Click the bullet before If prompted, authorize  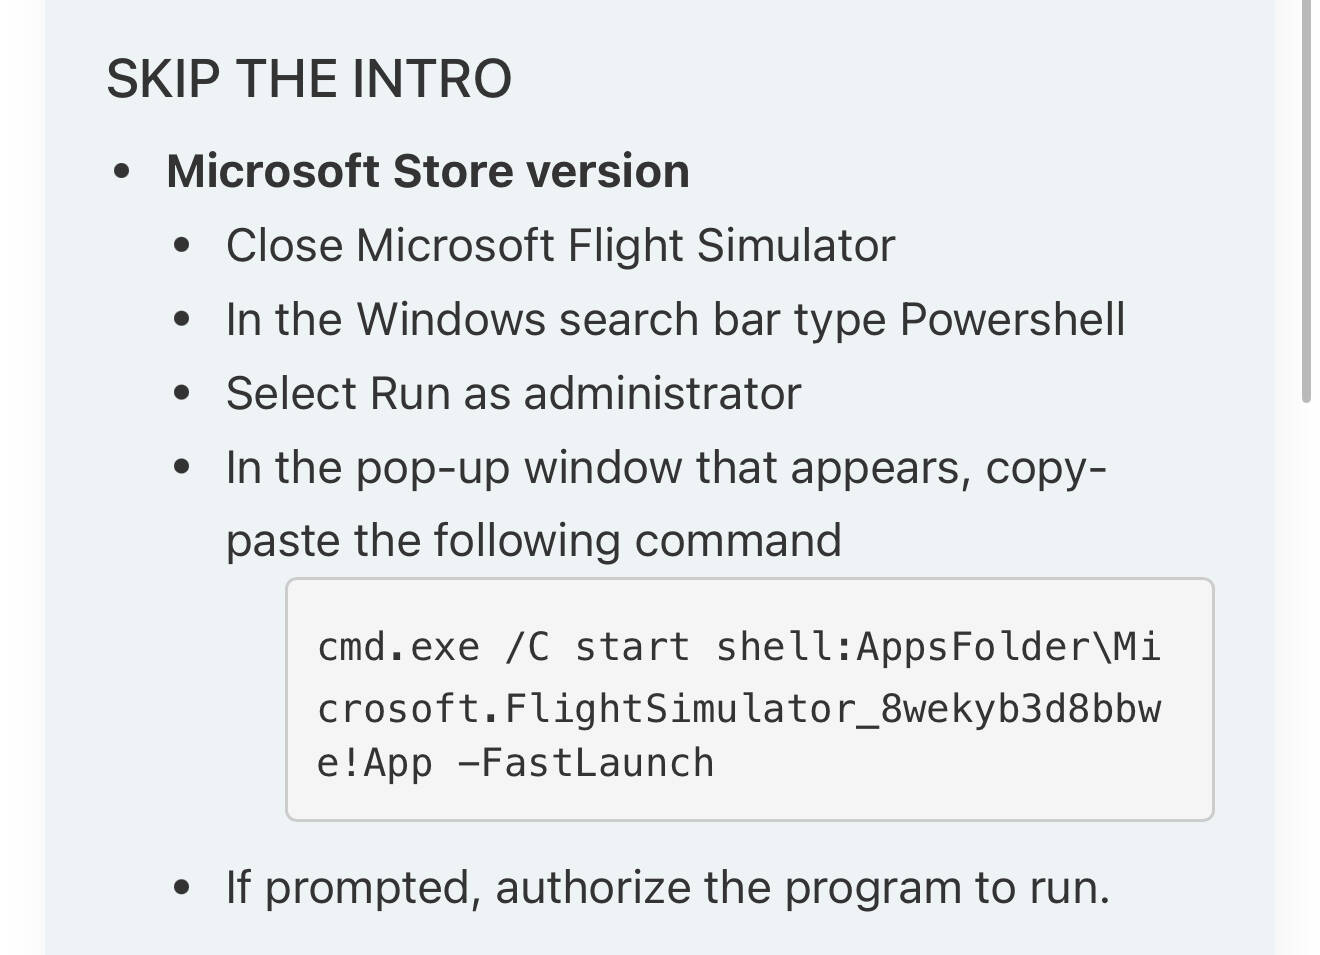point(181,887)
